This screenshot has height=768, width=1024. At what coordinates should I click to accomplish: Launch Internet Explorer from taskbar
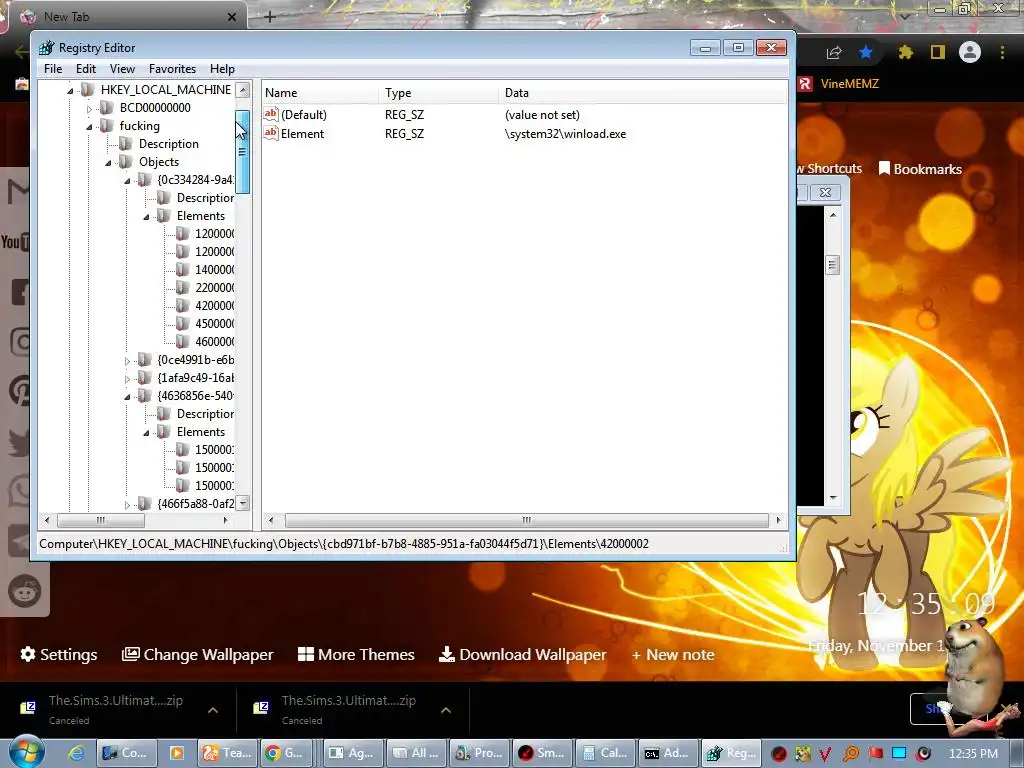tap(76, 753)
